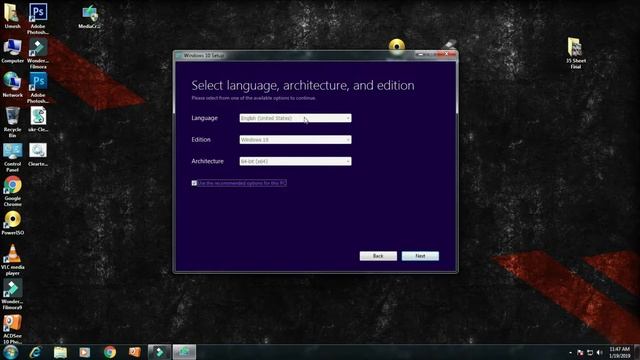Open the 35 Sheet Final folder
640x360 pixels.
coord(576,53)
